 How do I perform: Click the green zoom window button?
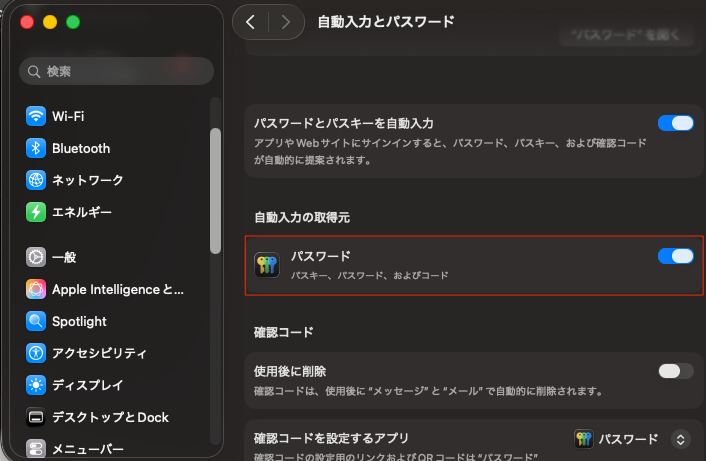[73, 22]
